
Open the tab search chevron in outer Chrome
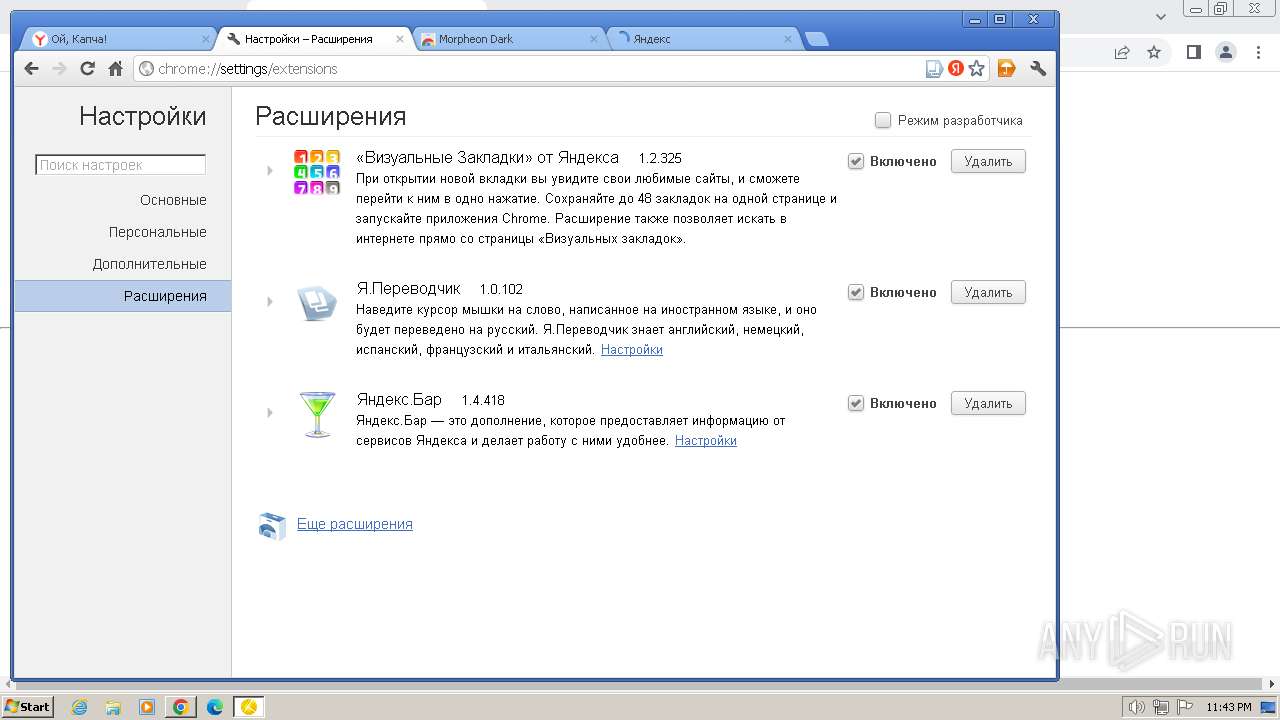1161,16
